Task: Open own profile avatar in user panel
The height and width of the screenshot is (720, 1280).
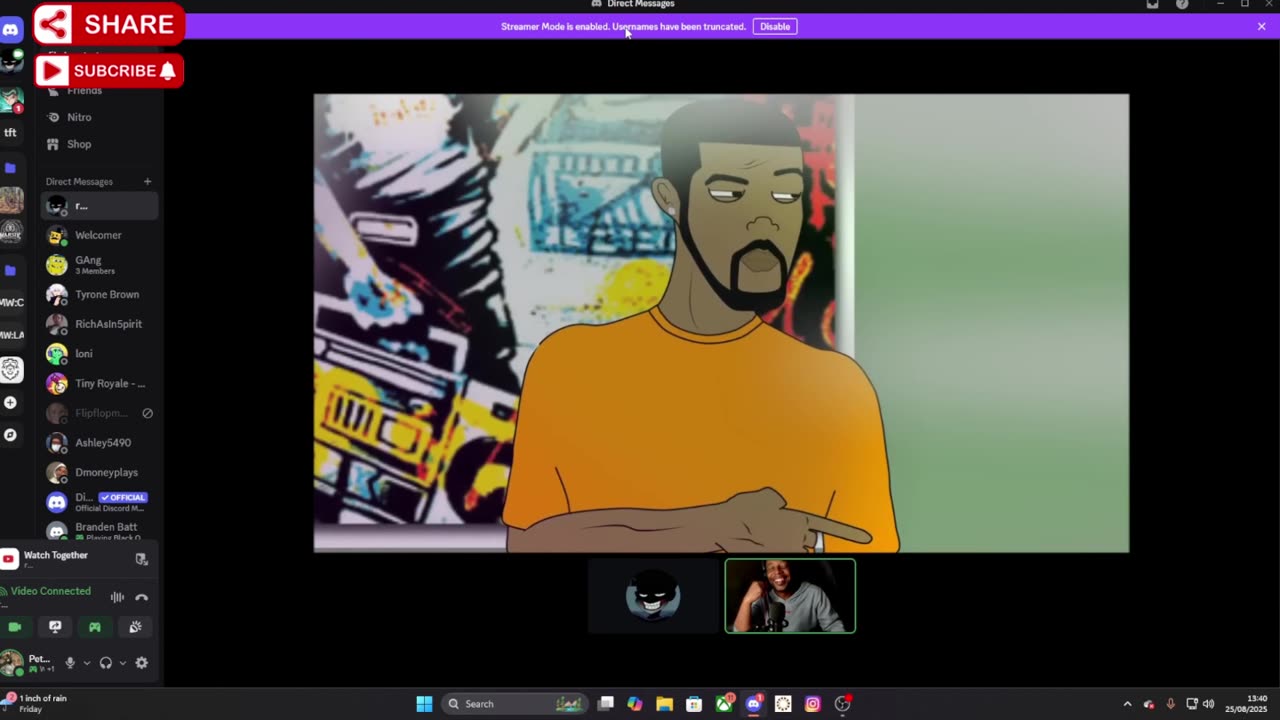Action: [12, 662]
